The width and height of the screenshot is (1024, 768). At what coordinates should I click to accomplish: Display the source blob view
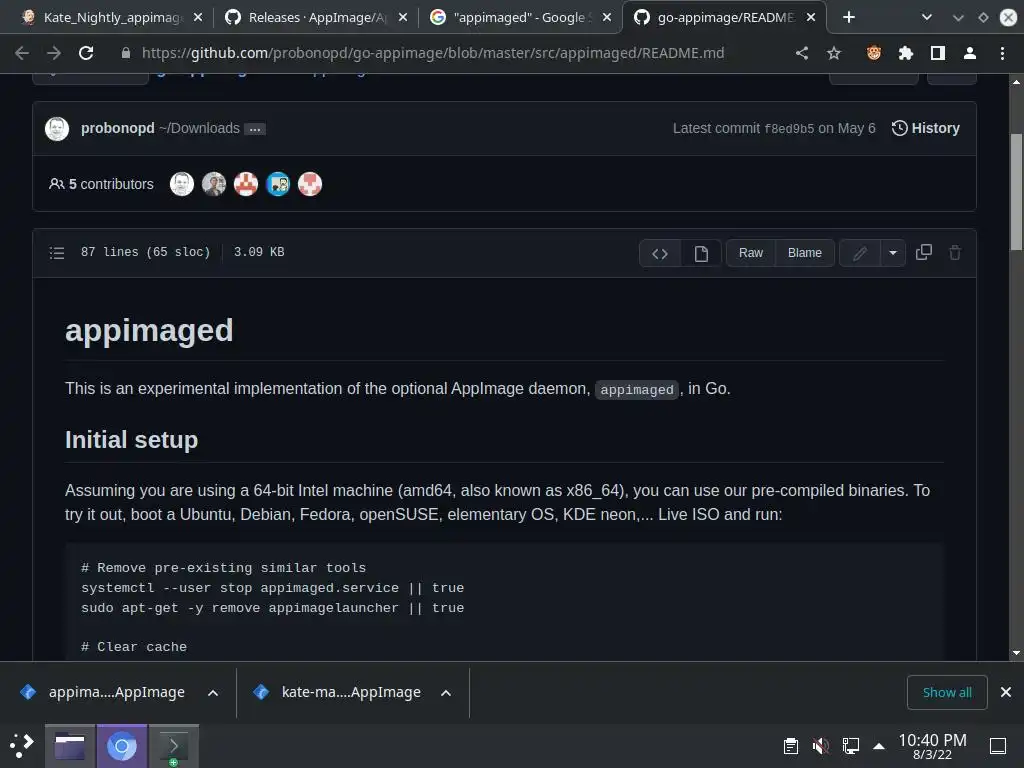[660, 253]
